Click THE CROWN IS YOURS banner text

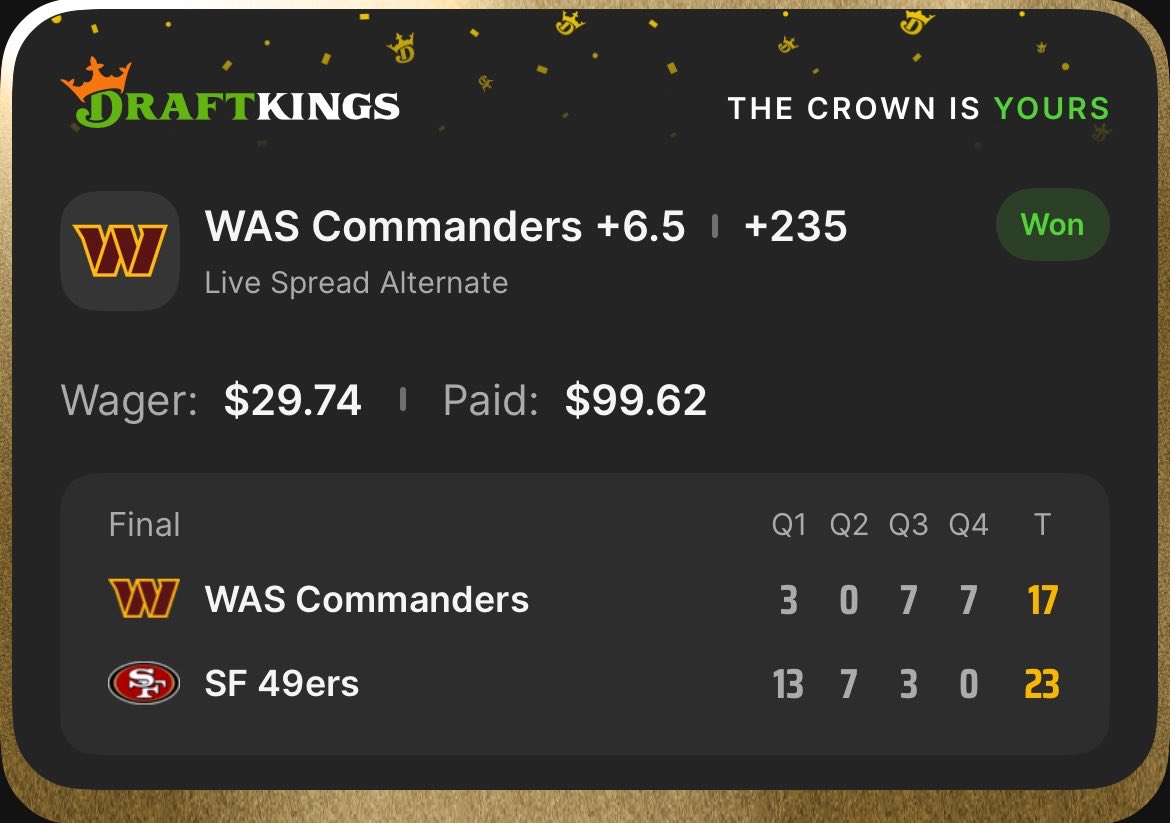click(x=919, y=108)
